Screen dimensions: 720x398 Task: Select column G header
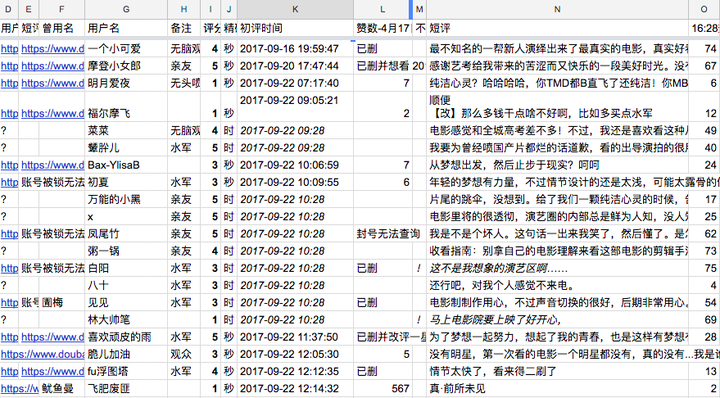[126, 9]
